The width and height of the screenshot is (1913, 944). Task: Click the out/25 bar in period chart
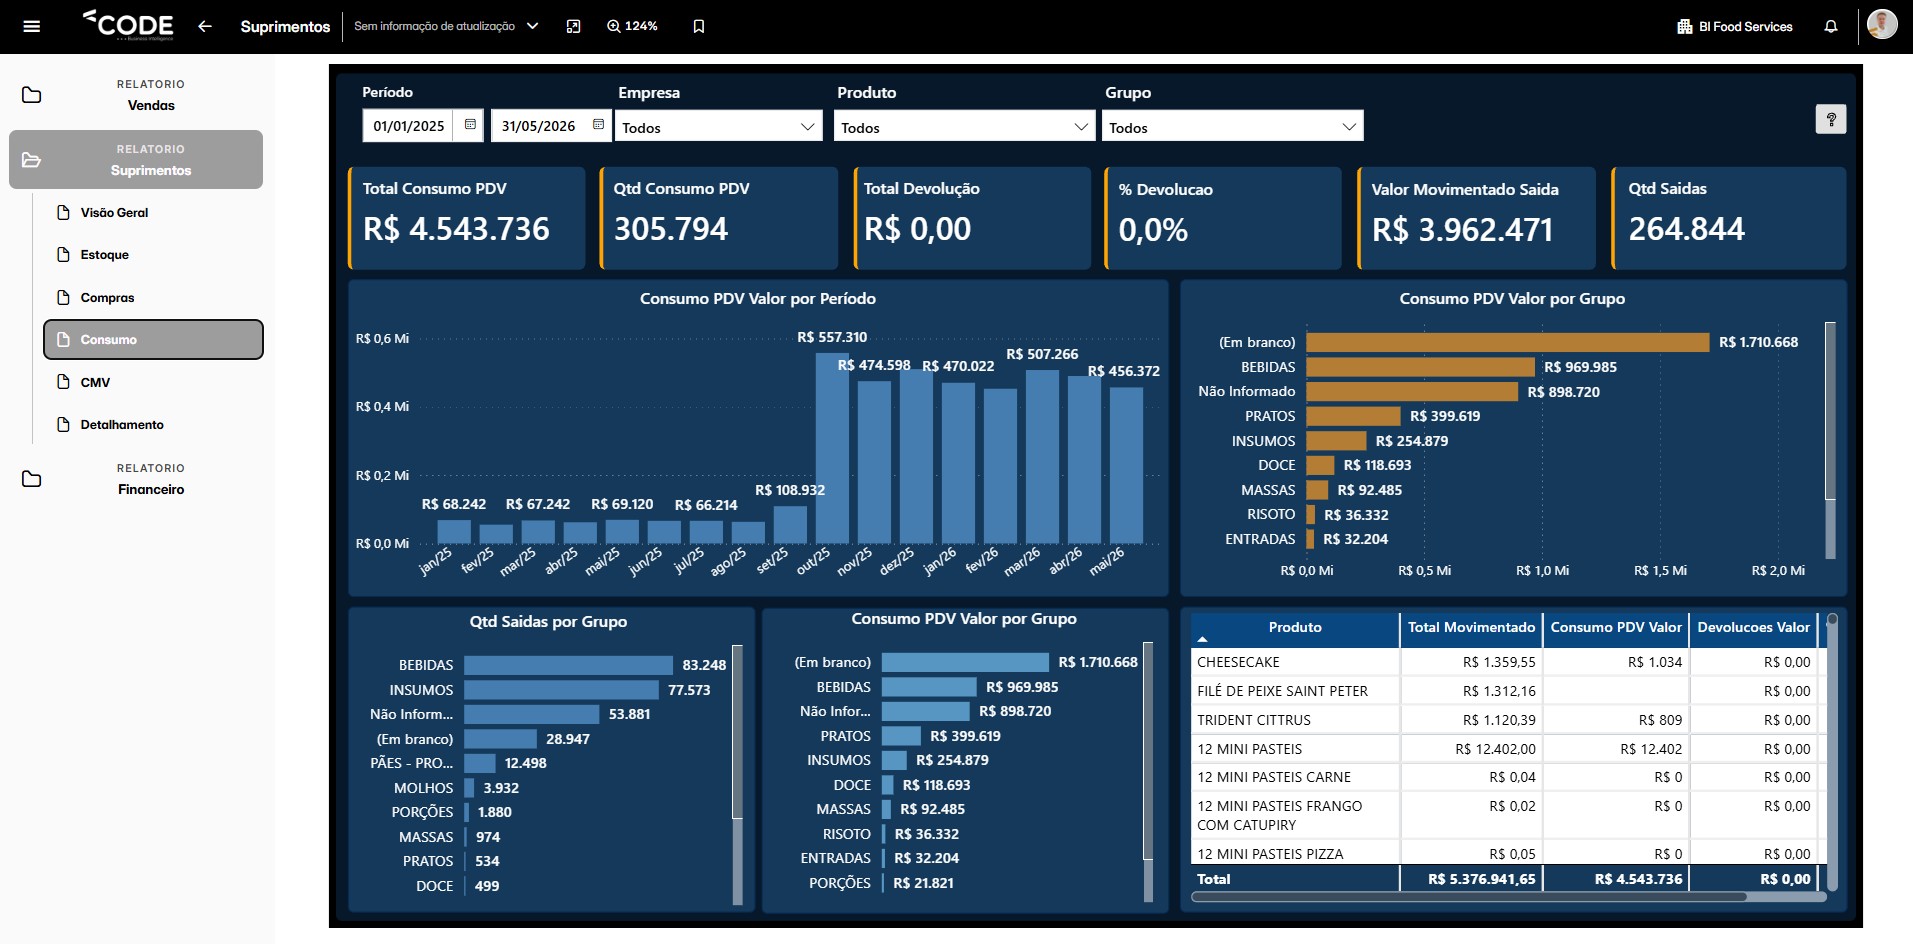click(832, 448)
